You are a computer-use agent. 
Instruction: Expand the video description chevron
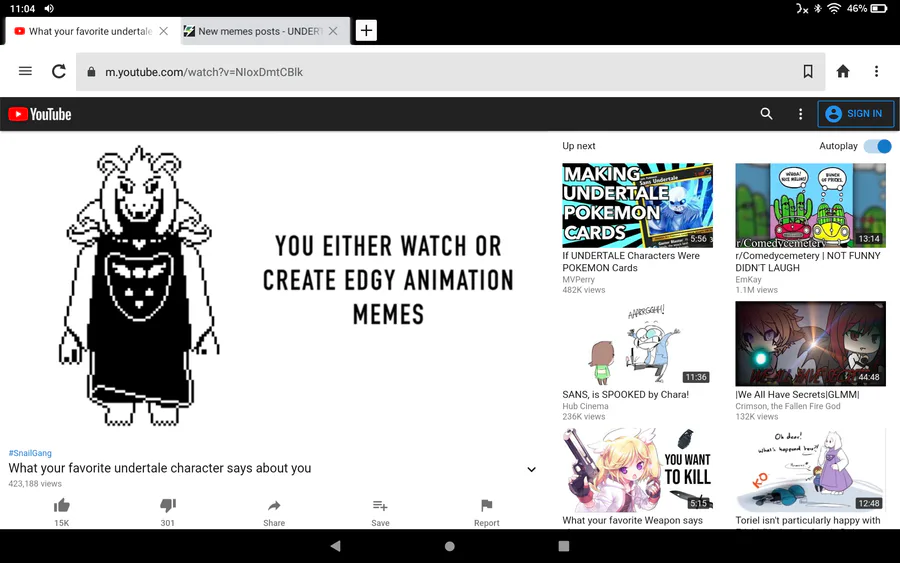click(x=532, y=469)
